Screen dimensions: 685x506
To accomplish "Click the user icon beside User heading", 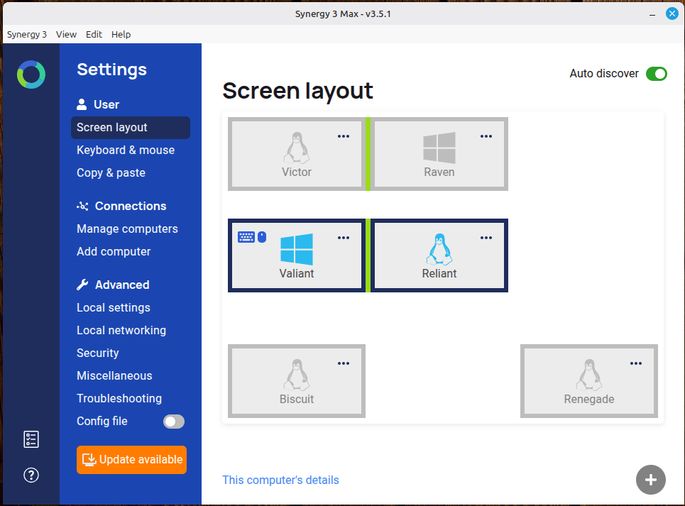I will pyautogui.click(x=82, y=104).
